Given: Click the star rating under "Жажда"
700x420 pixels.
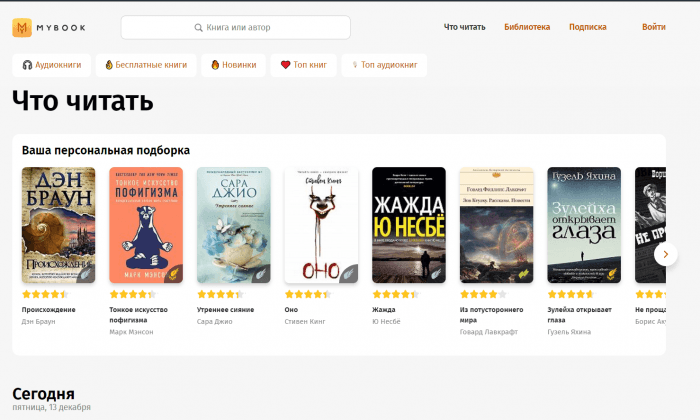Looking at the screenshot, I should pos(396,294).
